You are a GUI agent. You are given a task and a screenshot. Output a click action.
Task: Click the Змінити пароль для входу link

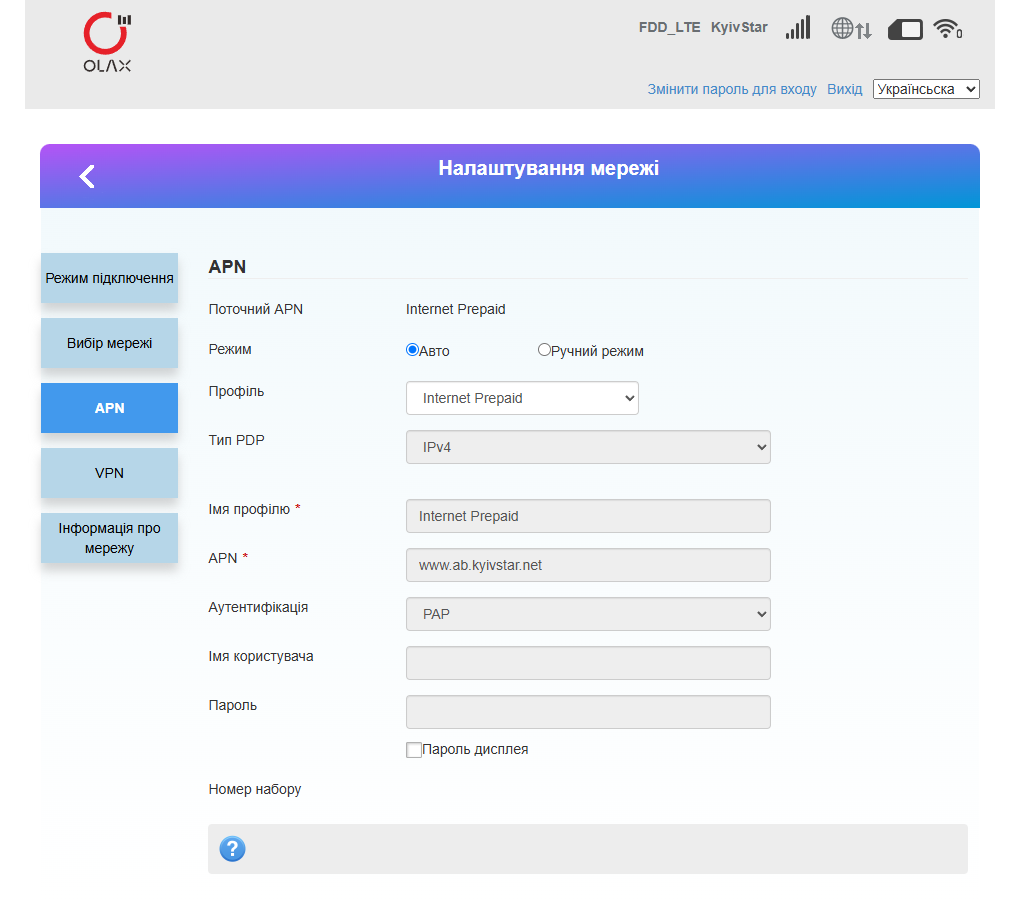[732, 89]
